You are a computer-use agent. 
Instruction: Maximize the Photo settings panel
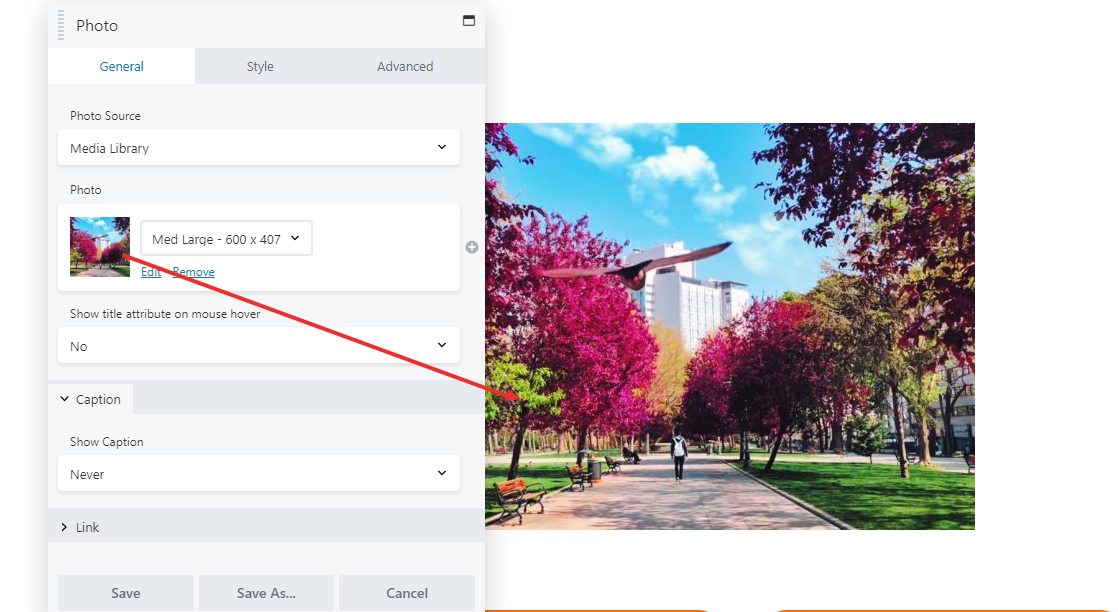point(468,21)
